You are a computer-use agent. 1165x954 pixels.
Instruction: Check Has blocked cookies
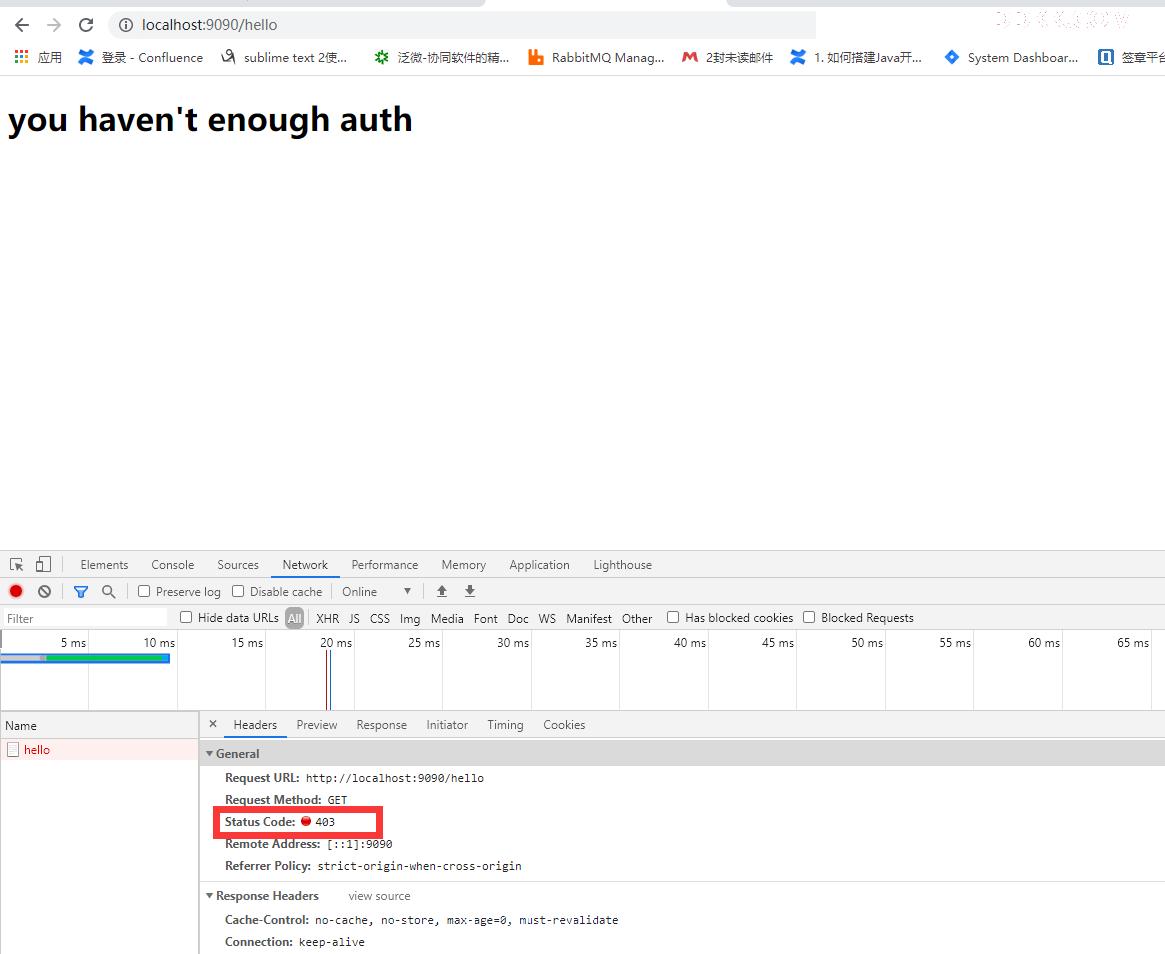click(x=673, y=617)
